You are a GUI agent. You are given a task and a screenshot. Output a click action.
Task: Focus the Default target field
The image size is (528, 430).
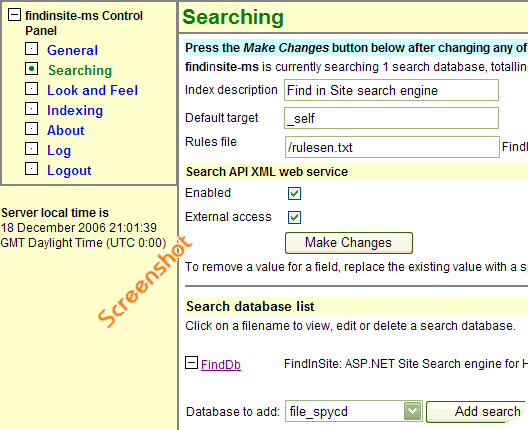coord(391,118)
